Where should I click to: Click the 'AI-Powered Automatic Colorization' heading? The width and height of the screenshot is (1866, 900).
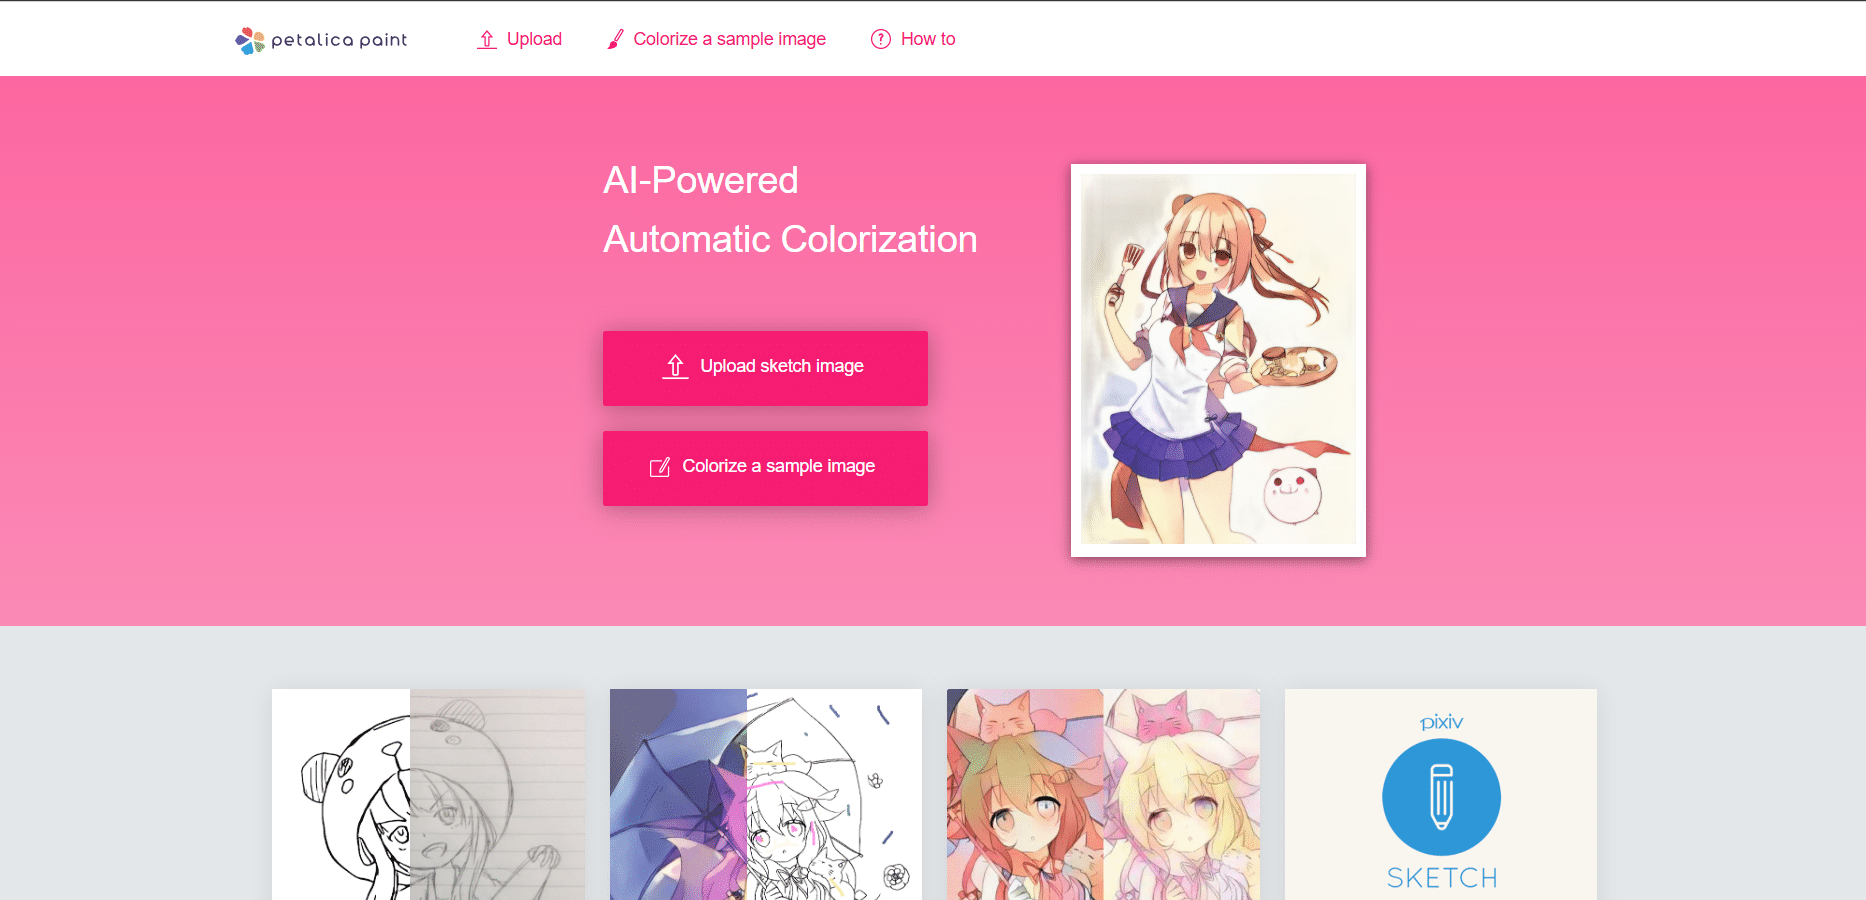click(x=789, y=210)
